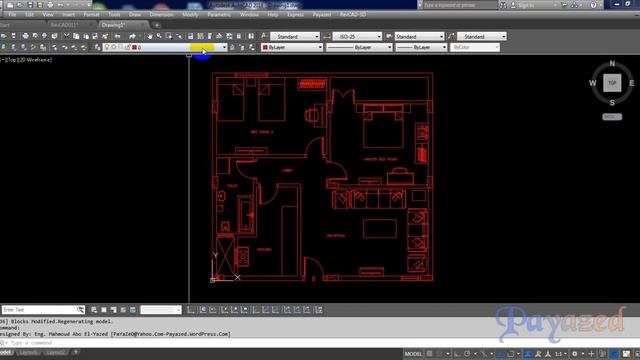This screenshot has width=640, height=360.
Task: Toggle layer 0 freeze sun icon
Action: [x=114, y=47]
